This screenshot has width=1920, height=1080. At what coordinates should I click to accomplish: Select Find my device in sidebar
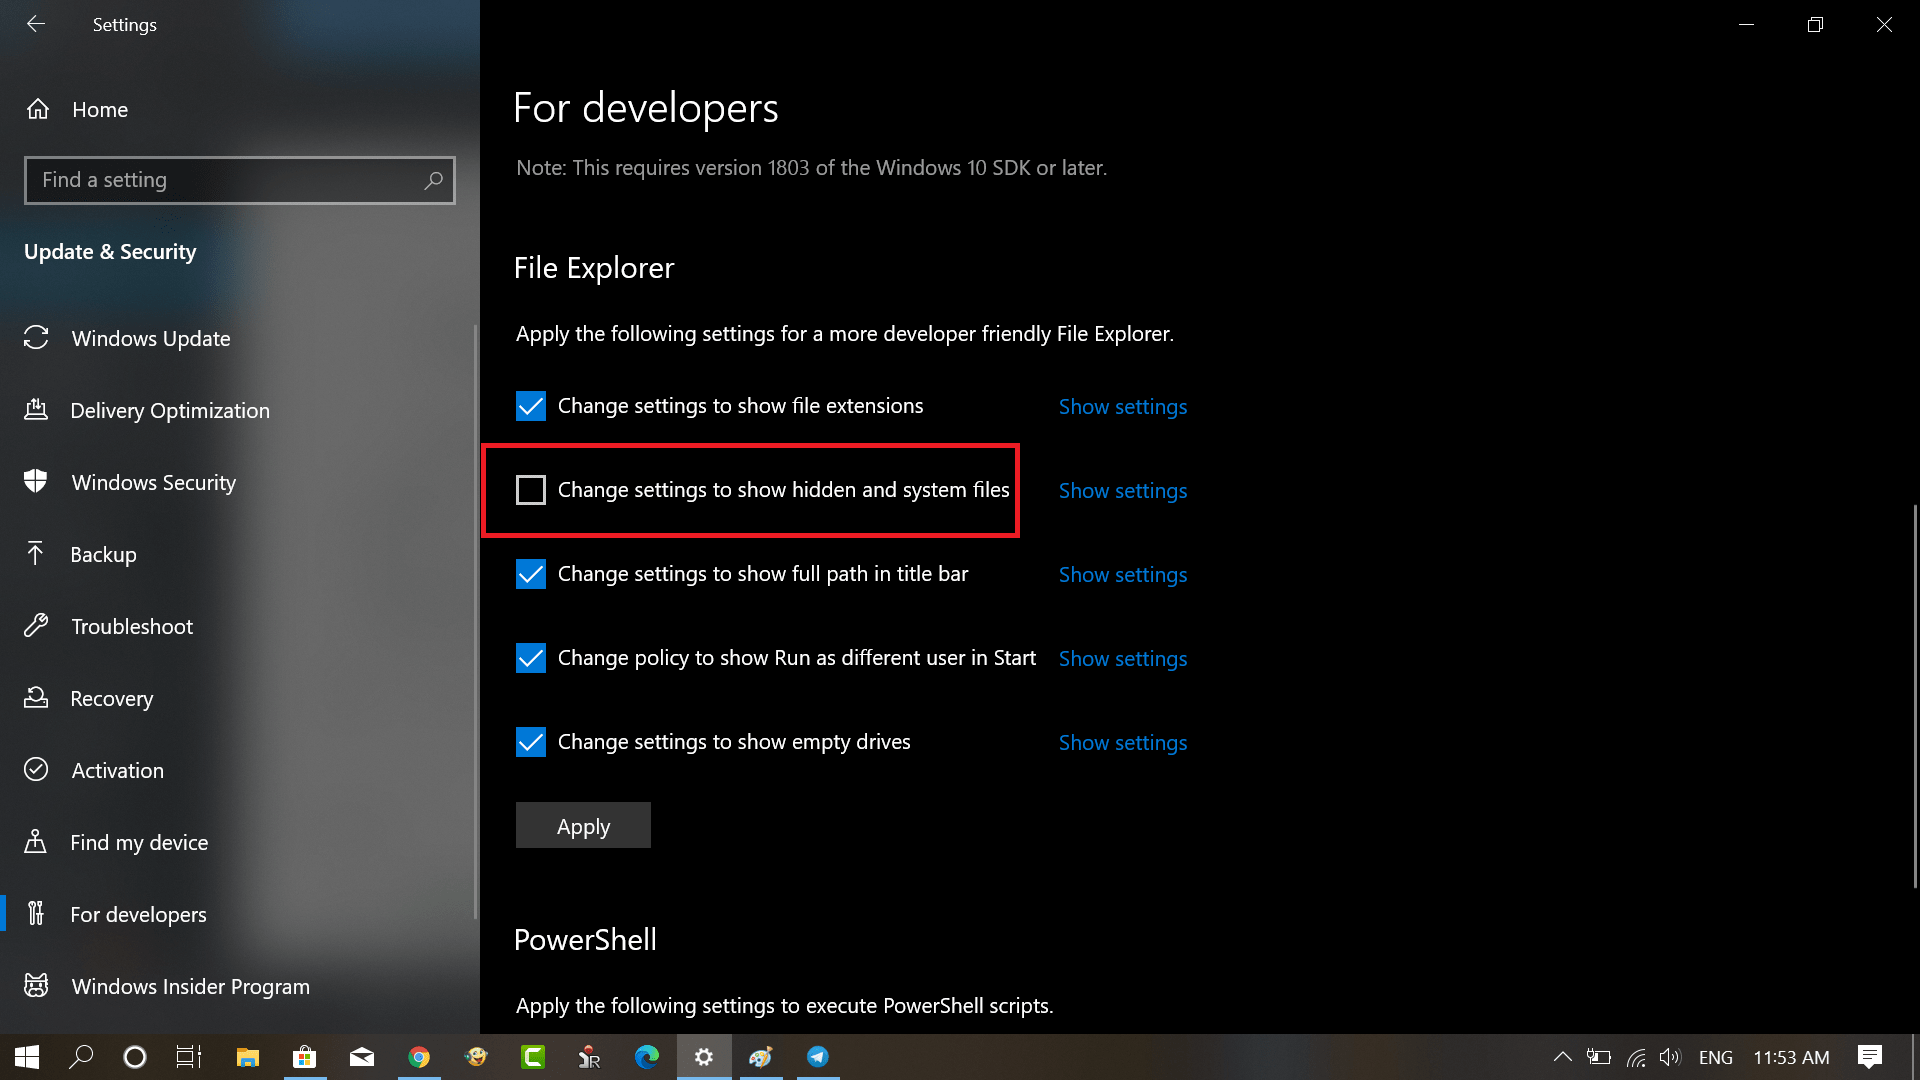point(238,842)
